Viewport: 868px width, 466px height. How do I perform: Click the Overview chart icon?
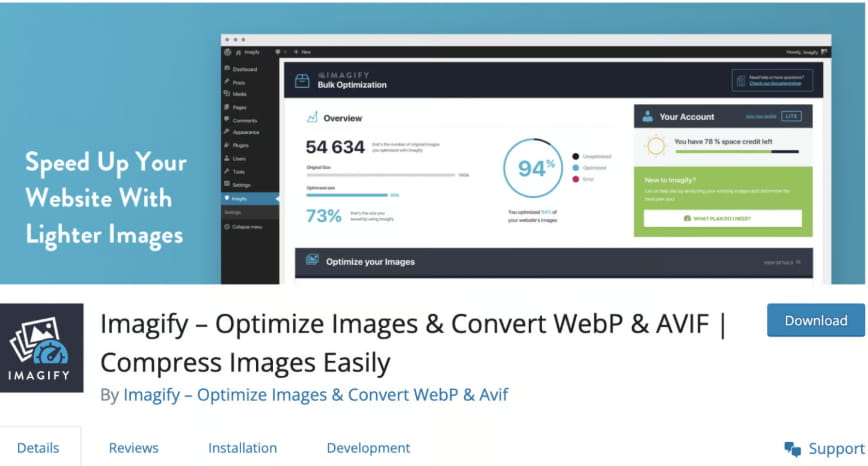(312, 117)
